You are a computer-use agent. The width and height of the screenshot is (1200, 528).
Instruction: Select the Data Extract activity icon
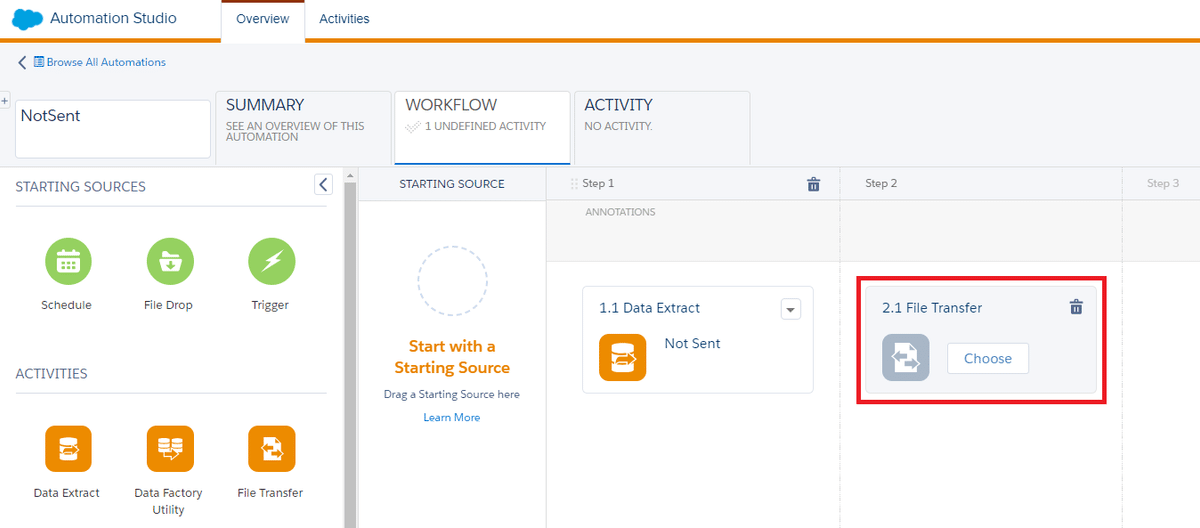coord(68,449)
